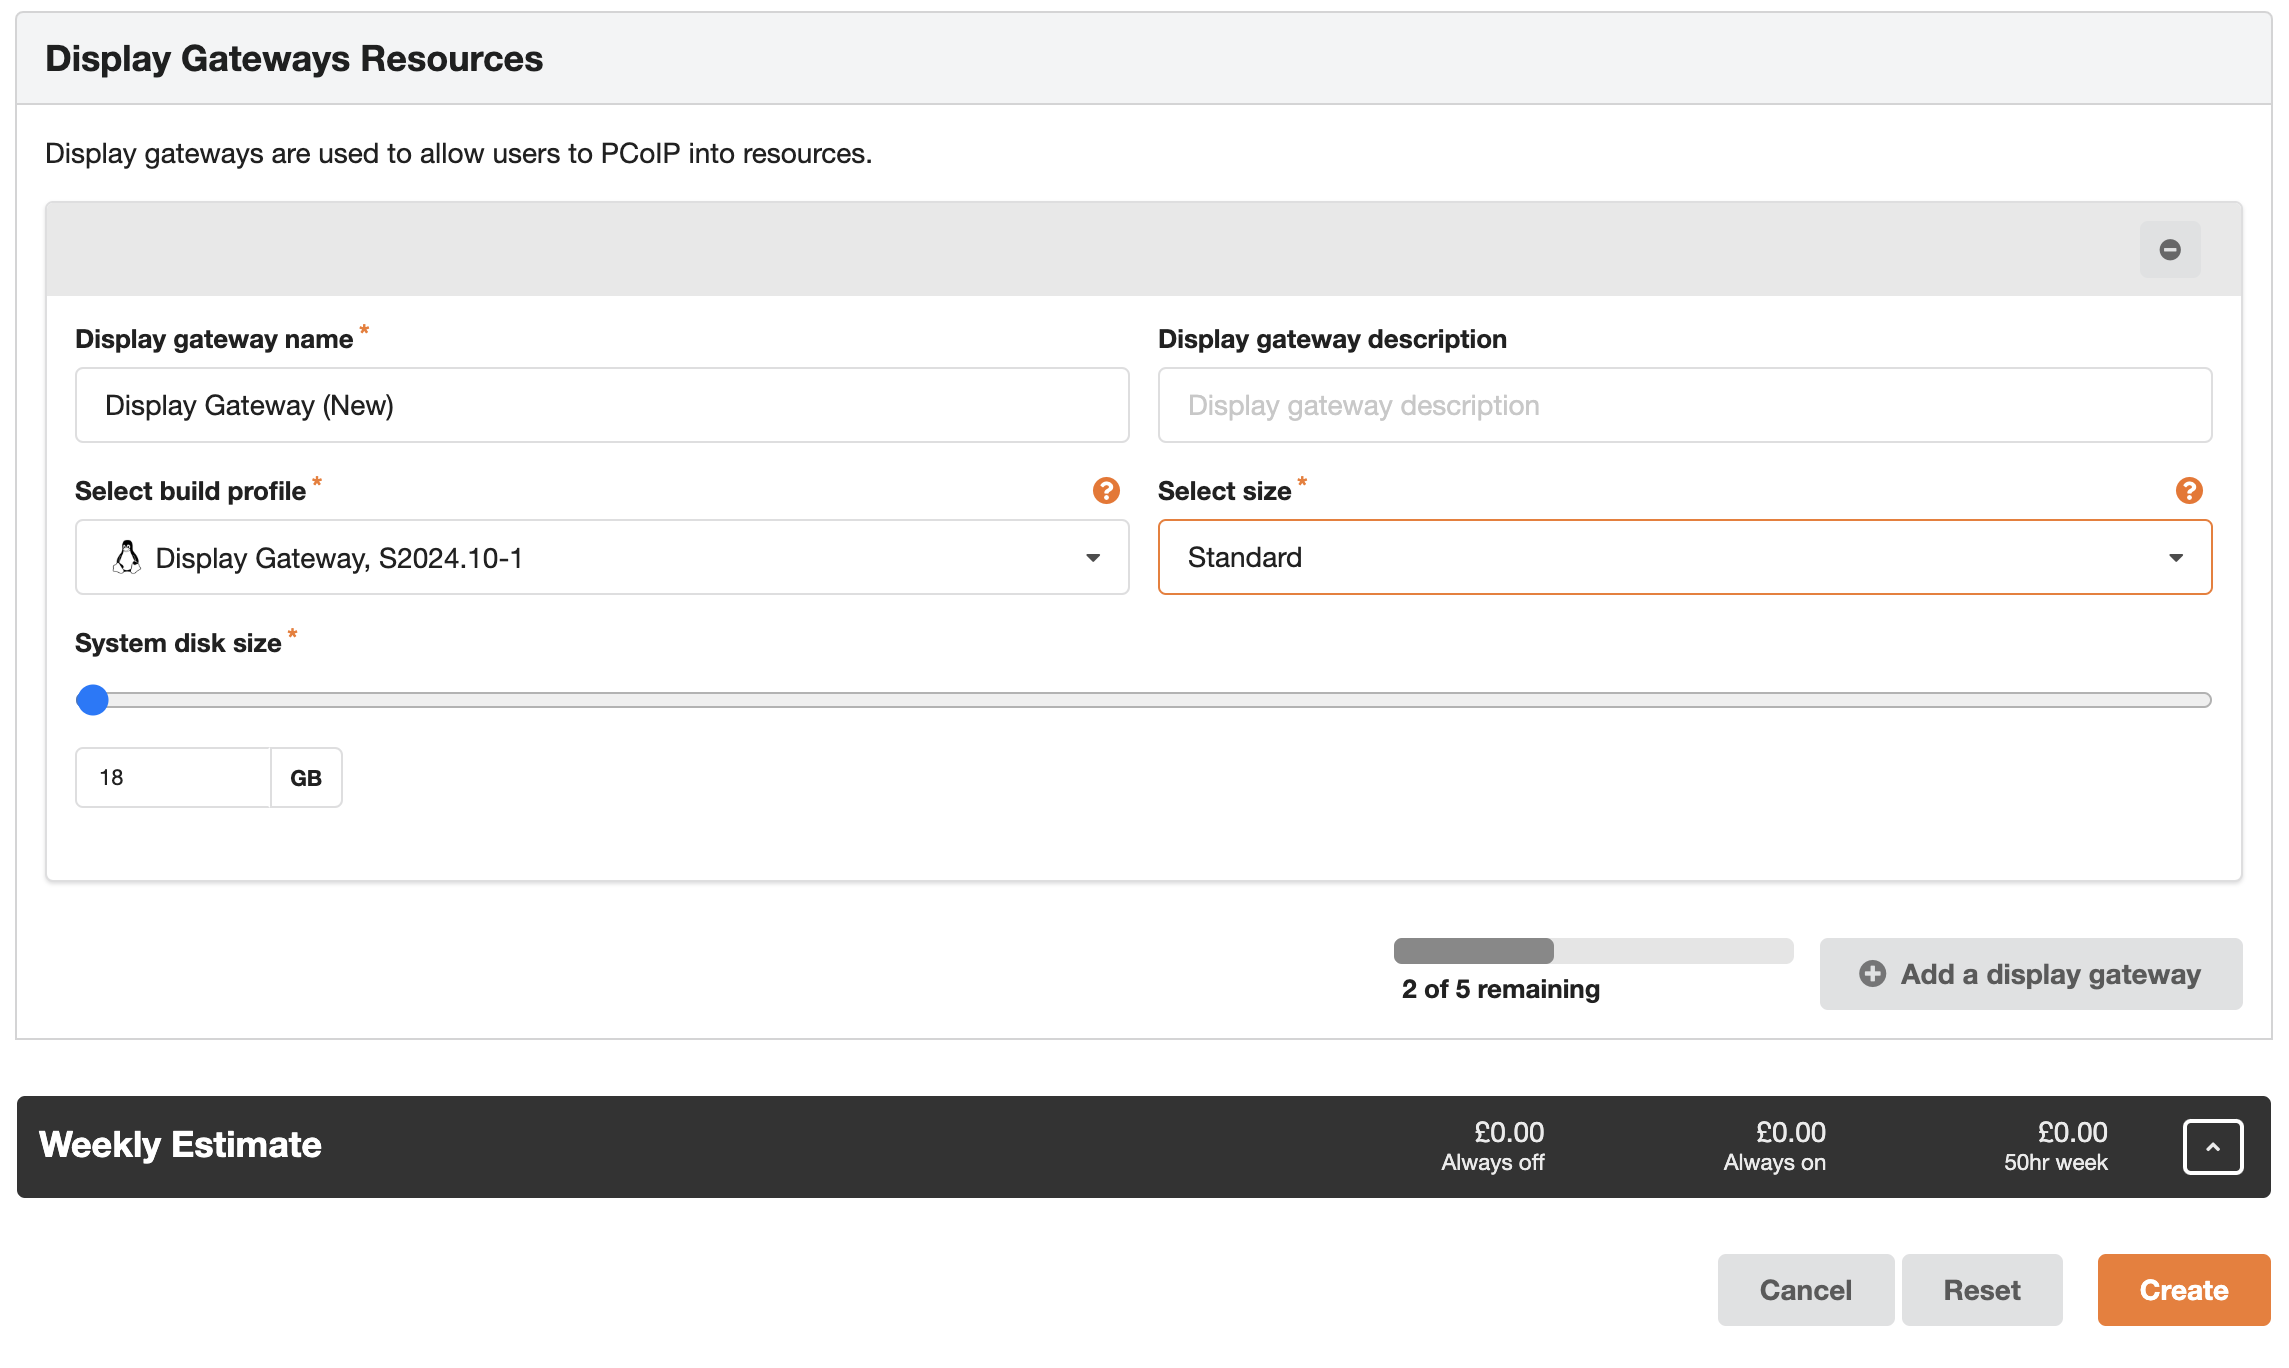2289x1368 pixels.
Task: Click the 50hr week estimate value
Action: point(2071,1133)
